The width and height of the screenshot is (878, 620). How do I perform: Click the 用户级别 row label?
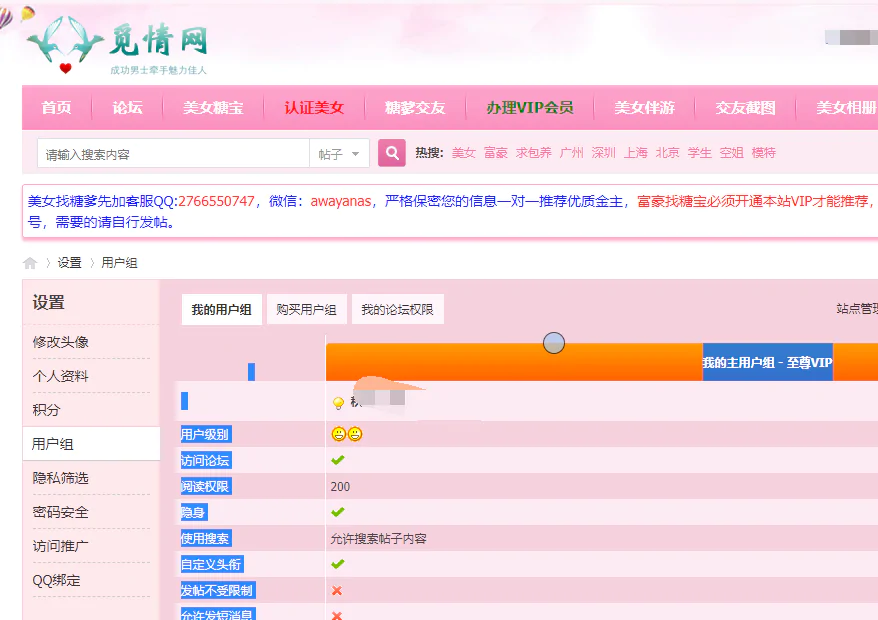click(206, 434)
